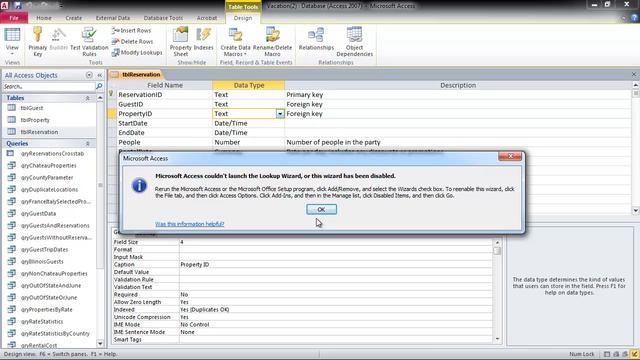Select qryPropertiesByRate query
The image size is (640, 360).
47,310
